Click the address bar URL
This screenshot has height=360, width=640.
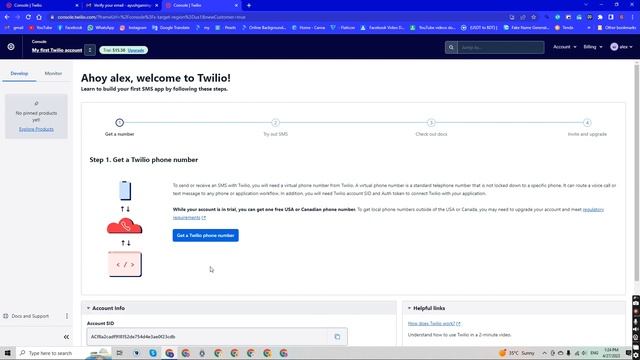(151, 17)
